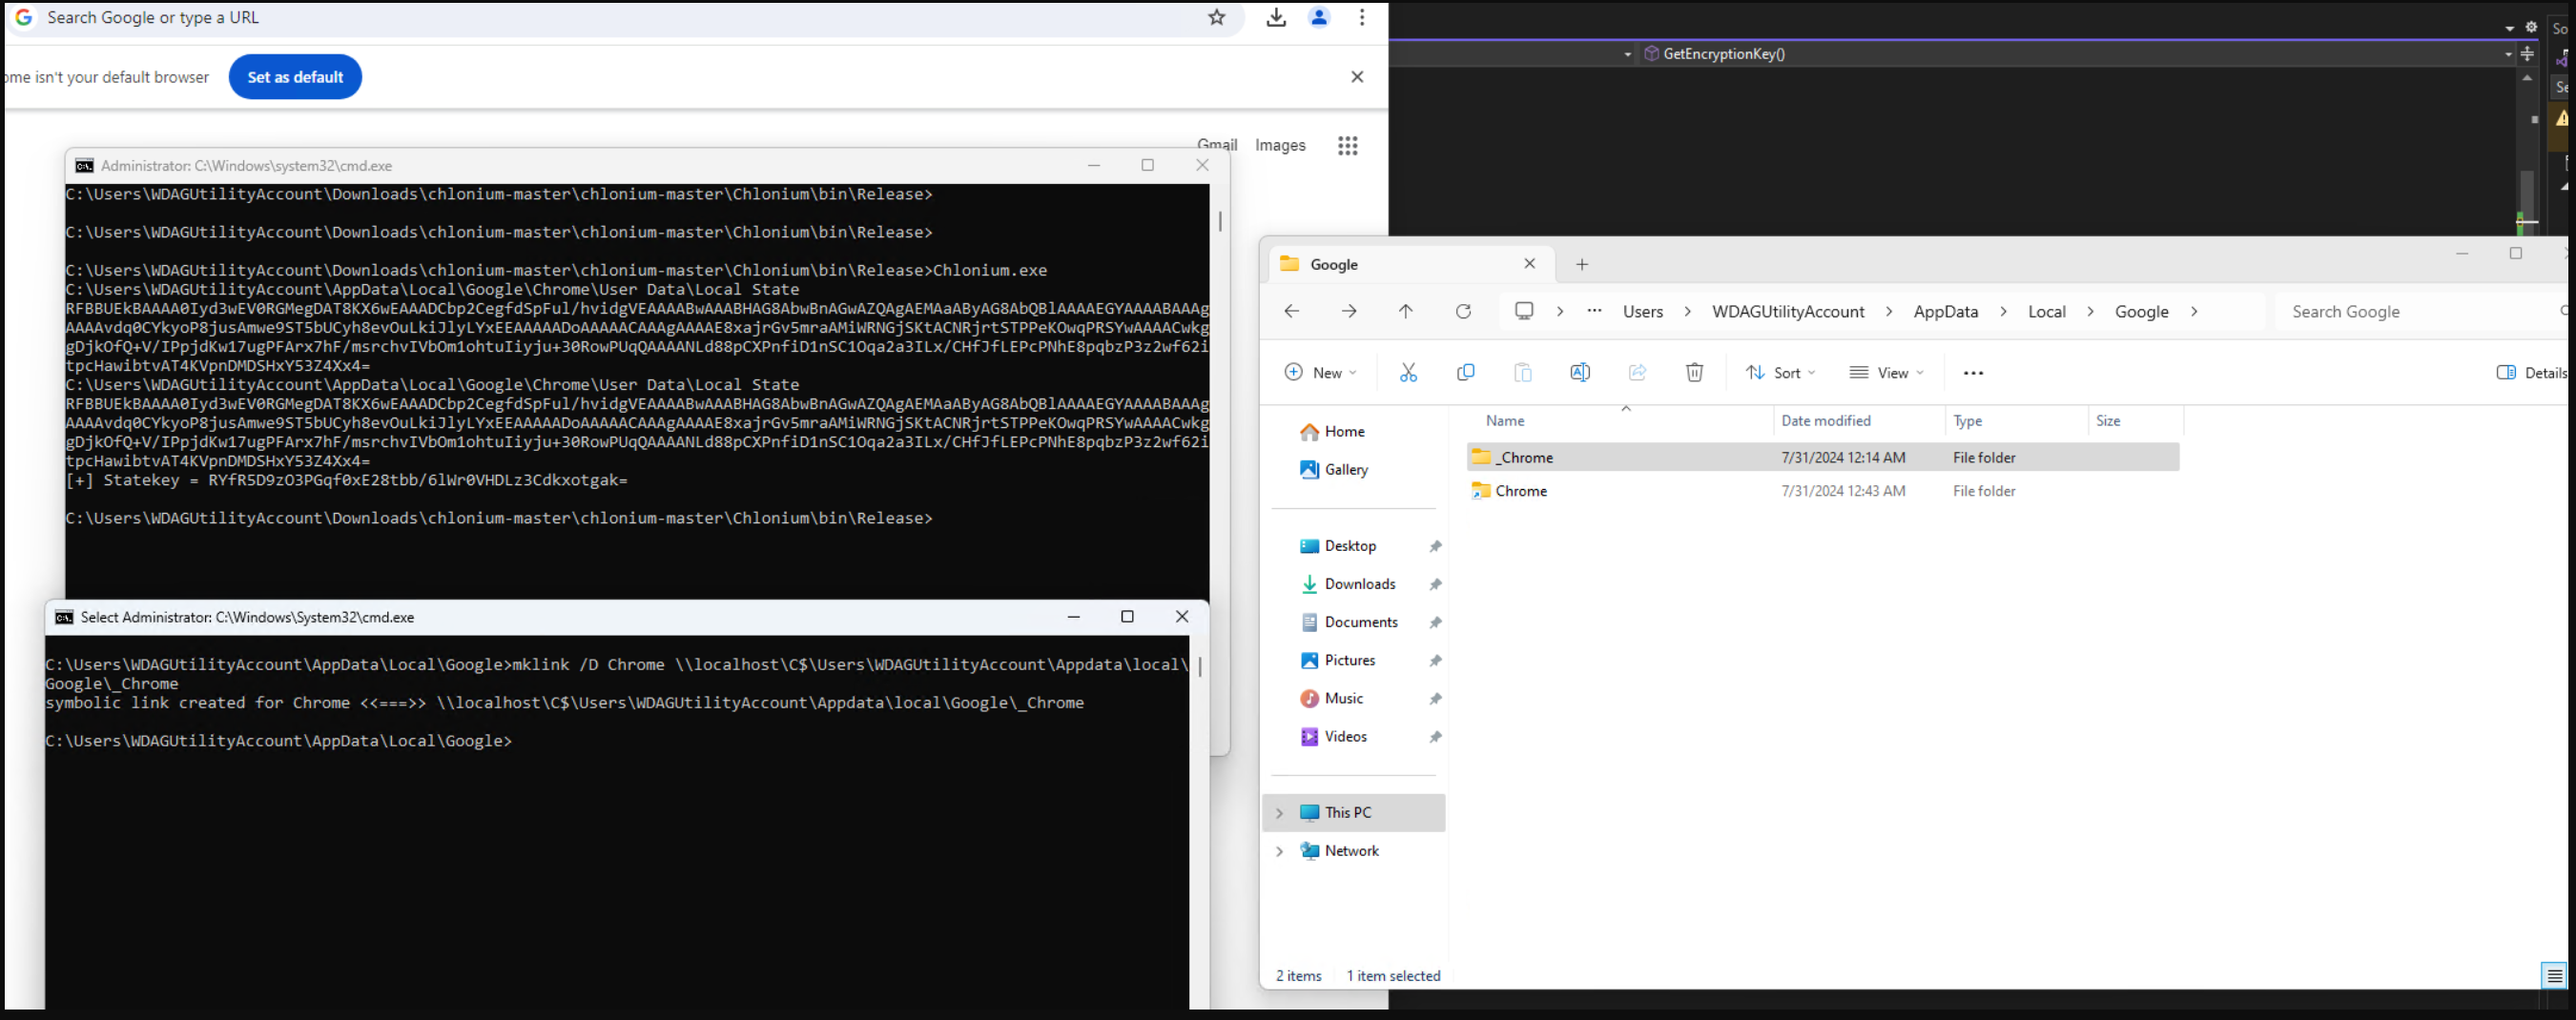Bookmark page with the star icon
Screen dimensions: 2576x1020
point(1216,18)
